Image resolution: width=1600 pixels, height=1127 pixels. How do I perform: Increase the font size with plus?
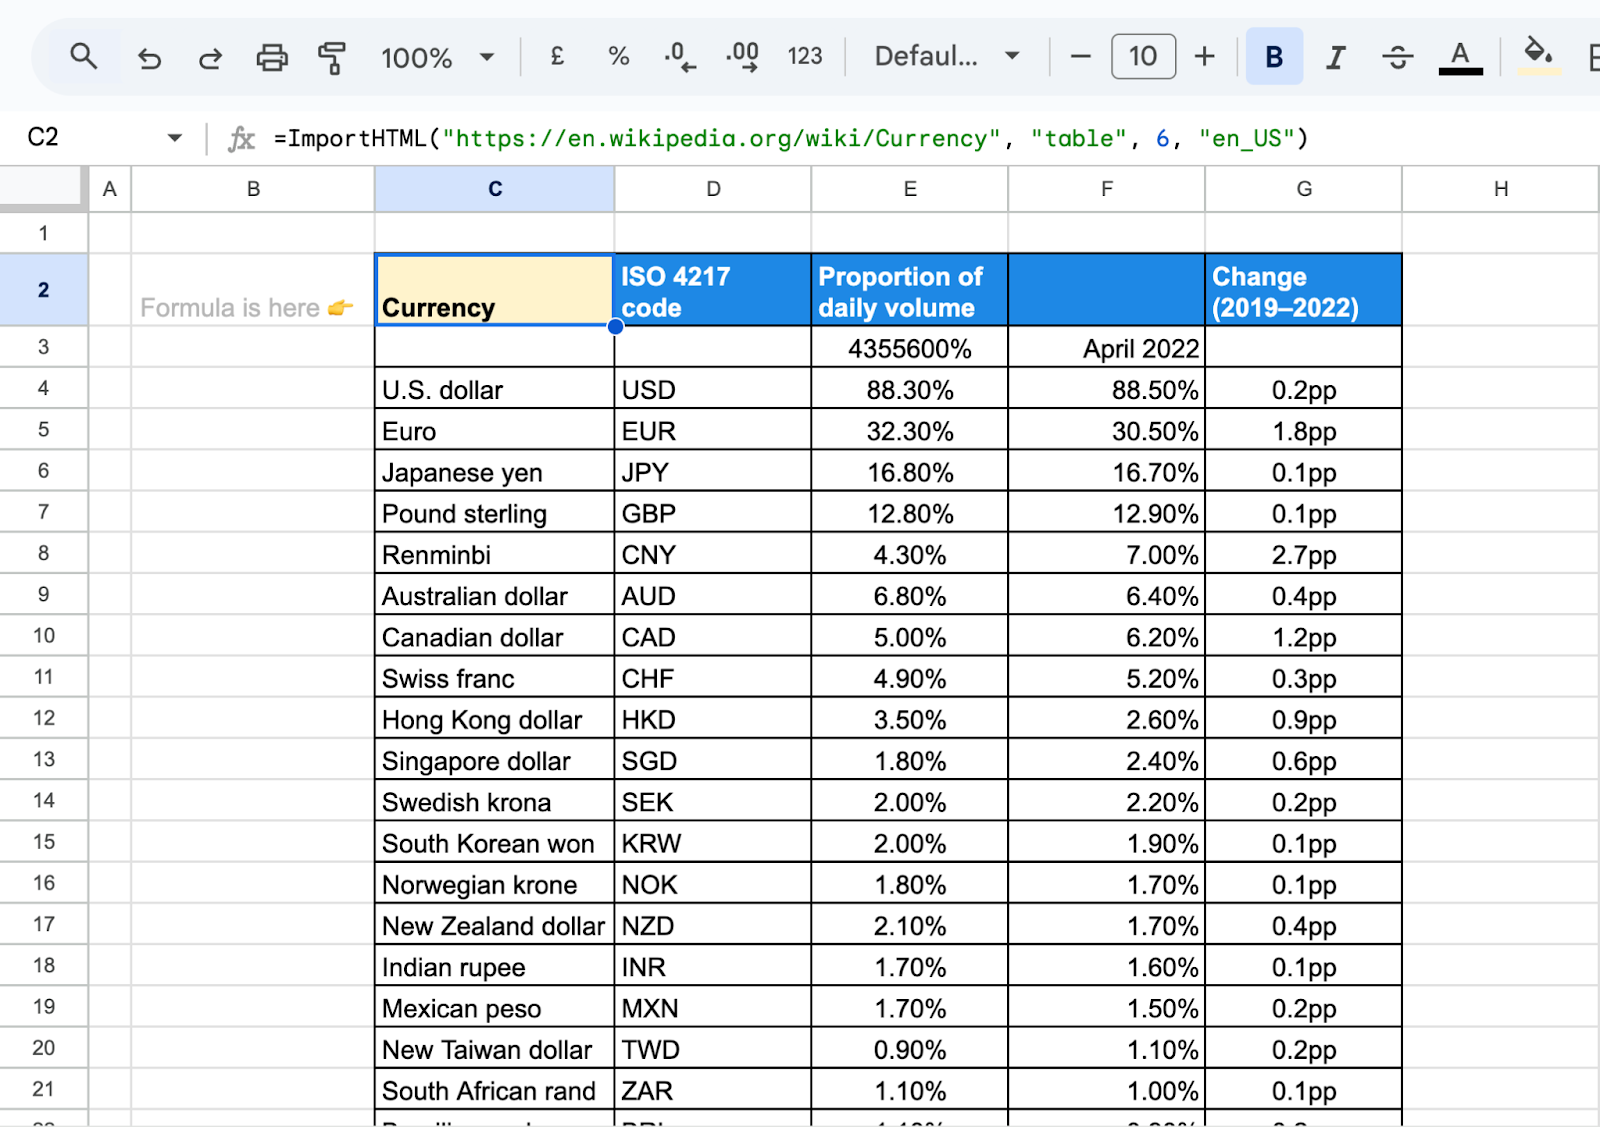pyautogui.click(x=1205, y=57)
